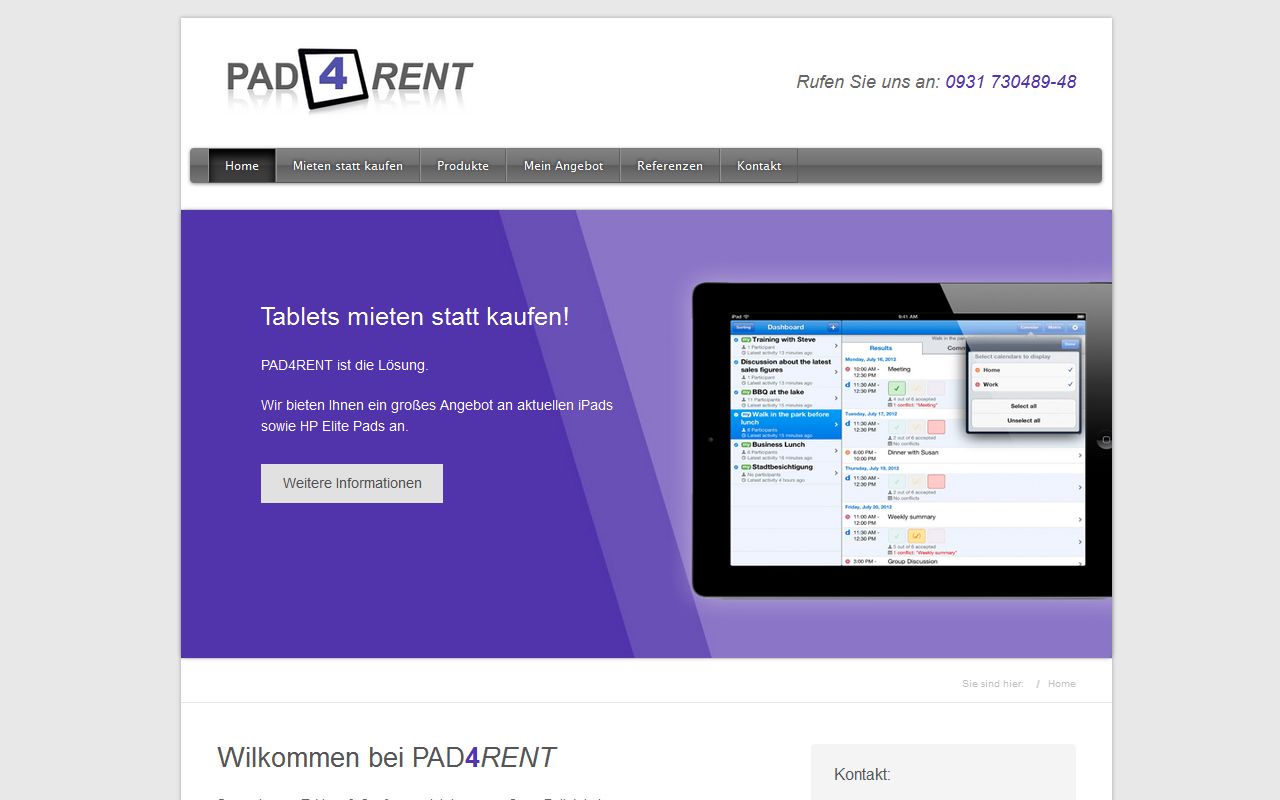
Task: Click the 'Rufen Sie uns an:' text
Action: coord(868,82)
